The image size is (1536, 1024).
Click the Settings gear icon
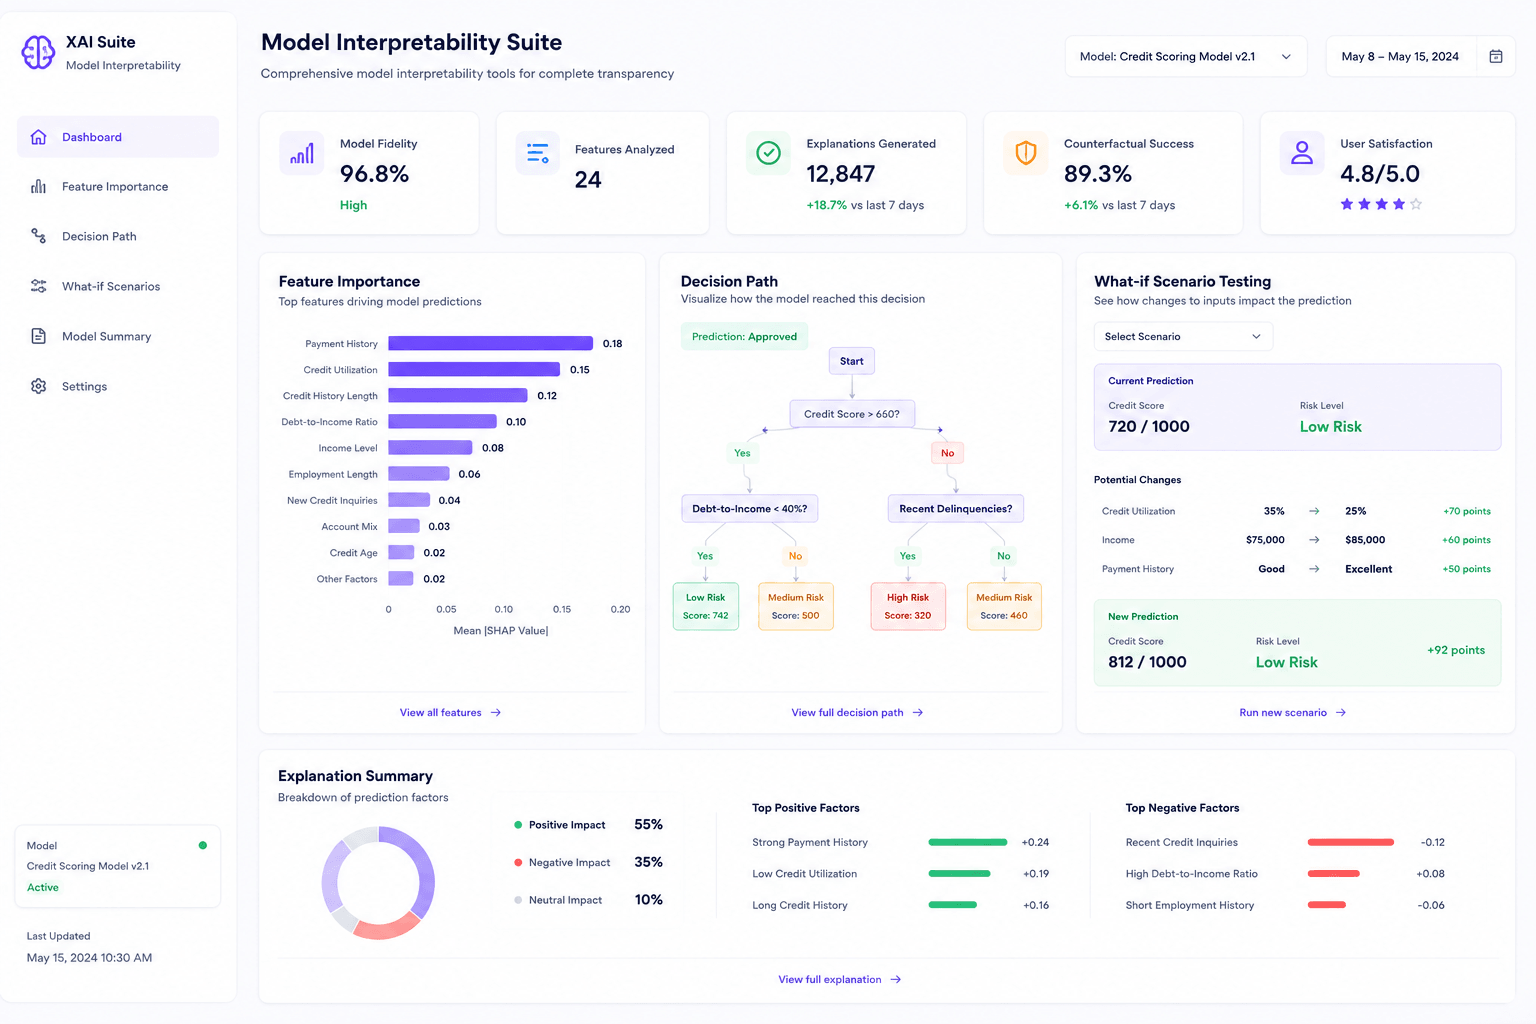tap(39, 386)
